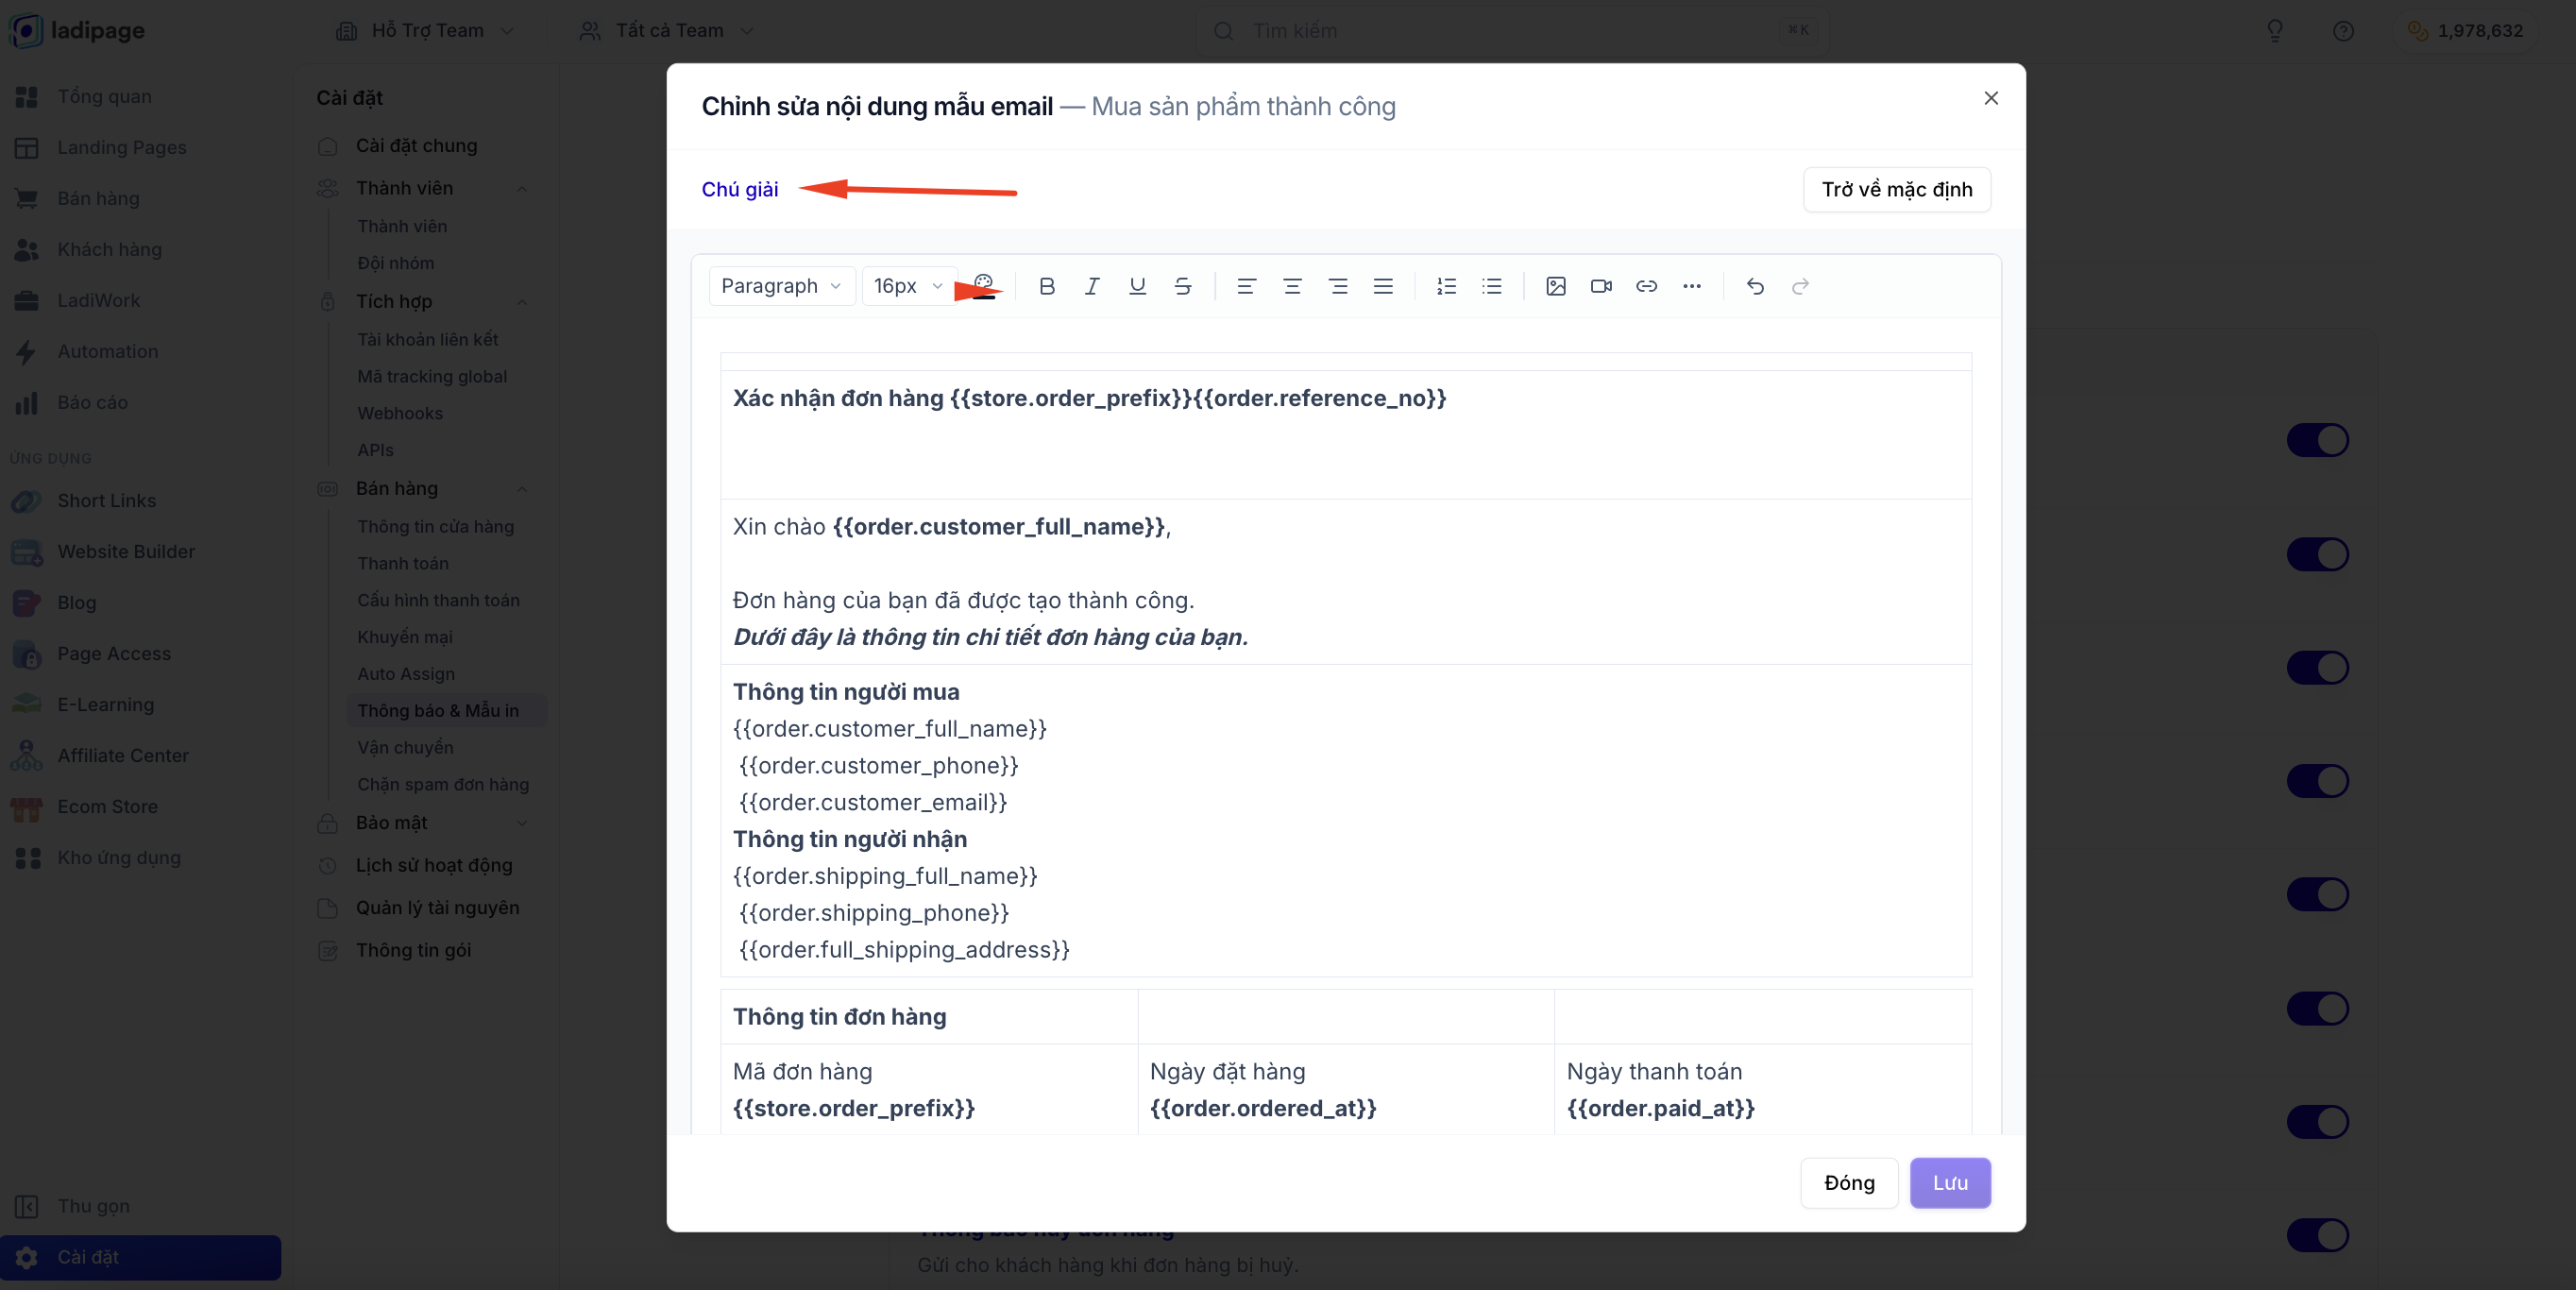Undo the last edit

pyautogui.click(x=1755, y=286)
